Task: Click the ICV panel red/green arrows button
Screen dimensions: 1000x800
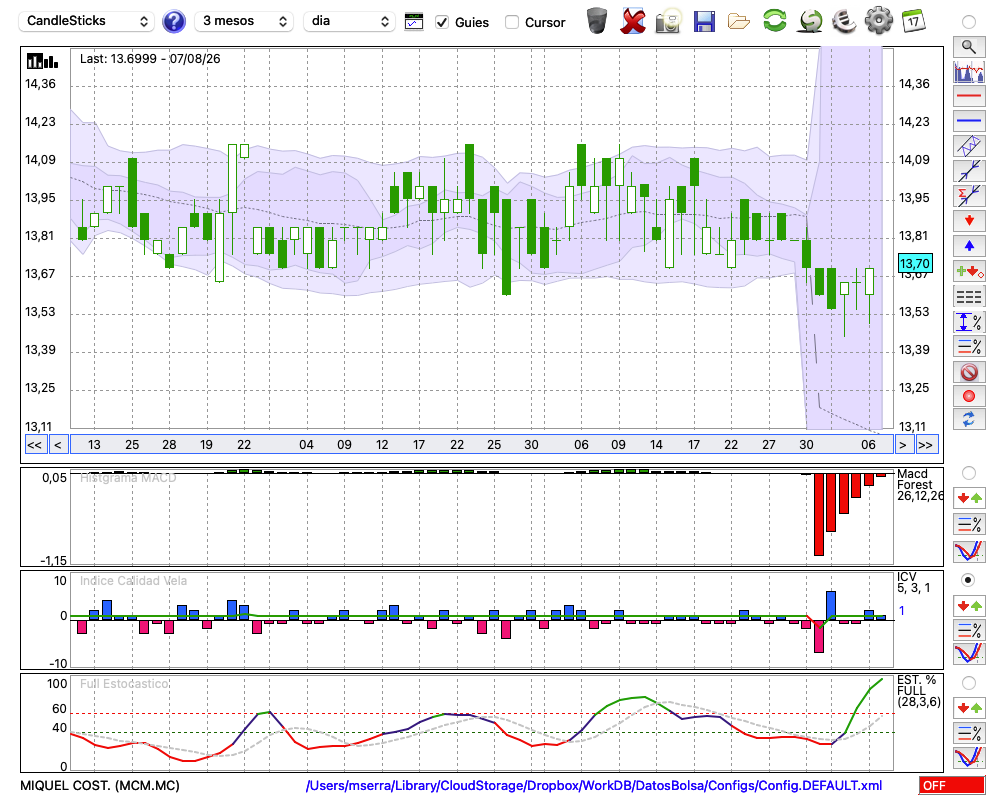Action: point(969,605)
